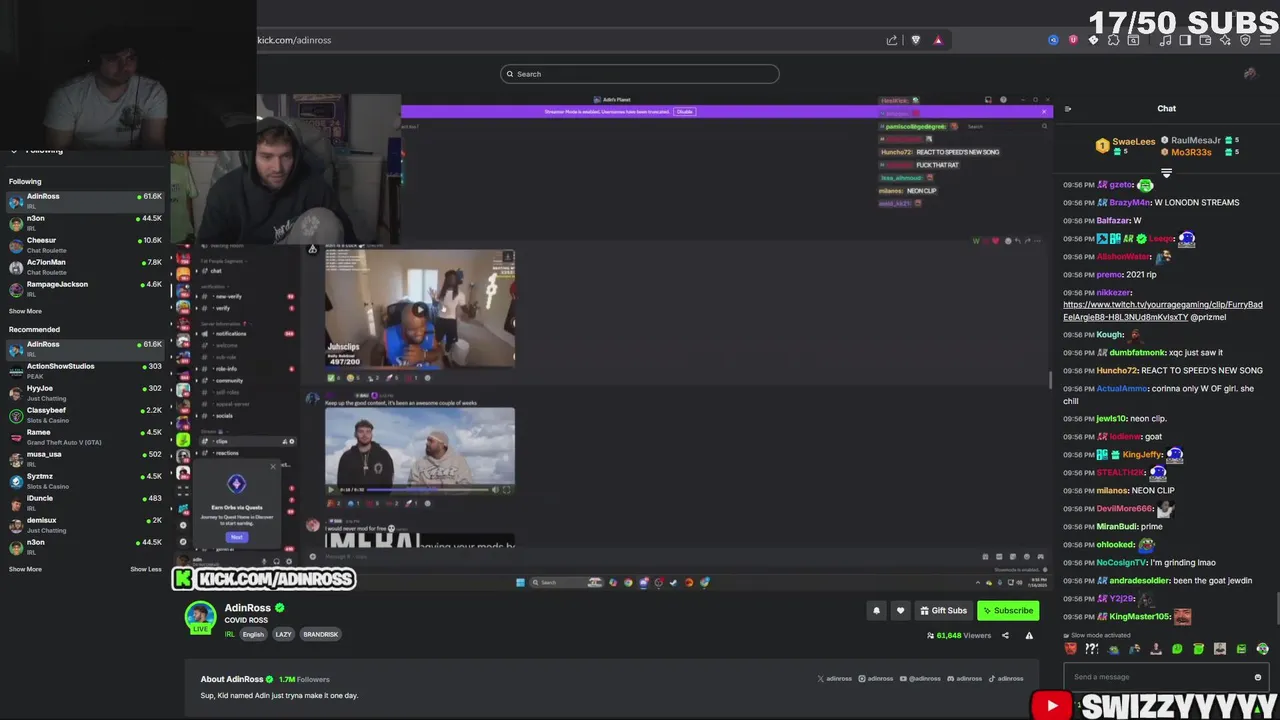
Task: Click the English language tag
Action: coord(253,634)
